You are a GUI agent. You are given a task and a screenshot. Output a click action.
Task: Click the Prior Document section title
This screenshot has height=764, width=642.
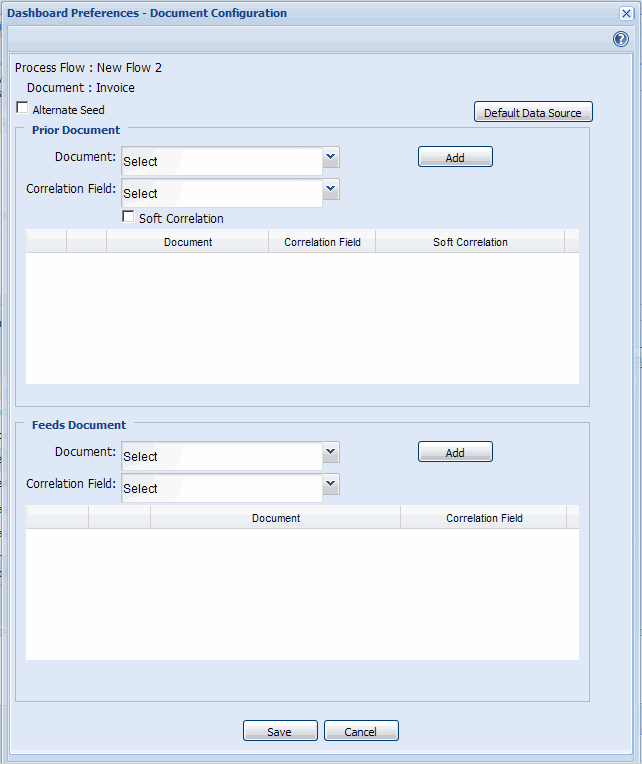pyautogui.click(x=76, y=130)
